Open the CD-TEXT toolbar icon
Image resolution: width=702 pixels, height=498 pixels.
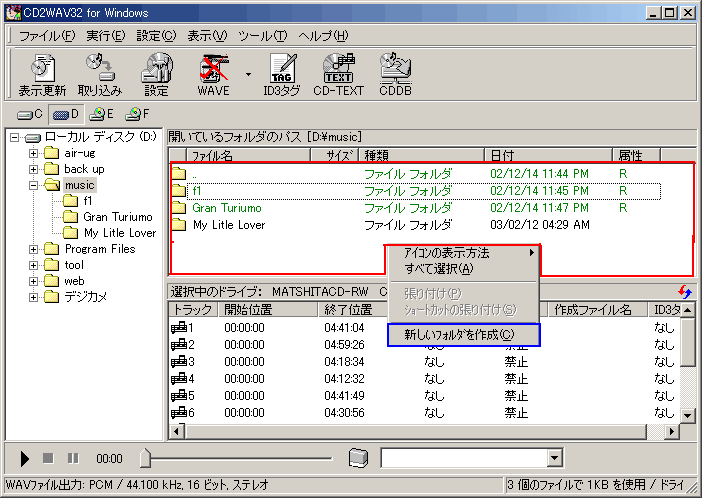tap(338, 74)
